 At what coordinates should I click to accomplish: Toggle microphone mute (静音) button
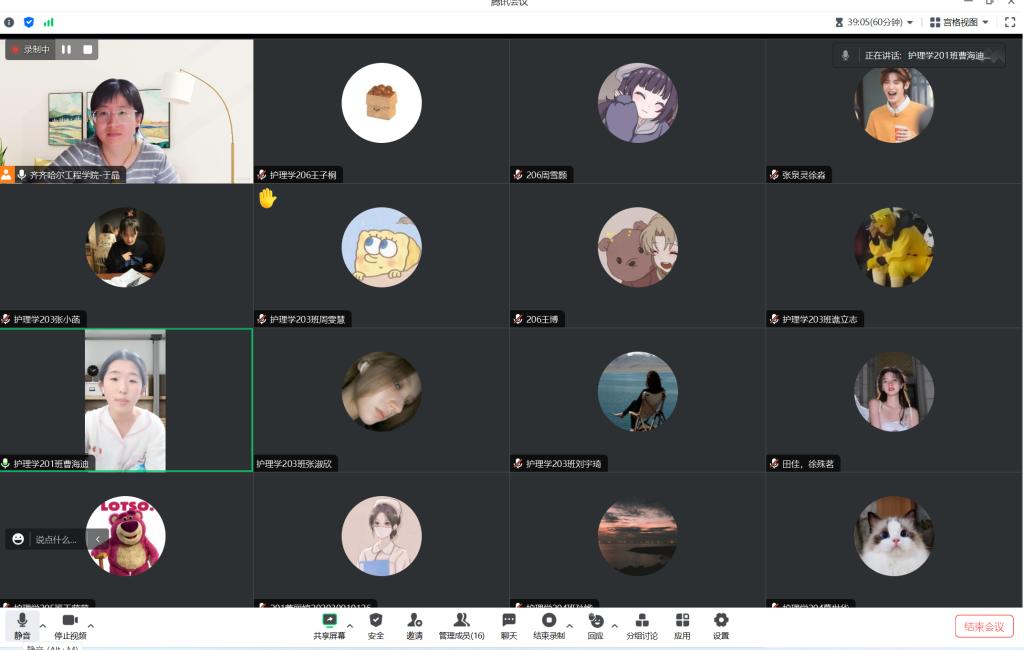[22, 621]
